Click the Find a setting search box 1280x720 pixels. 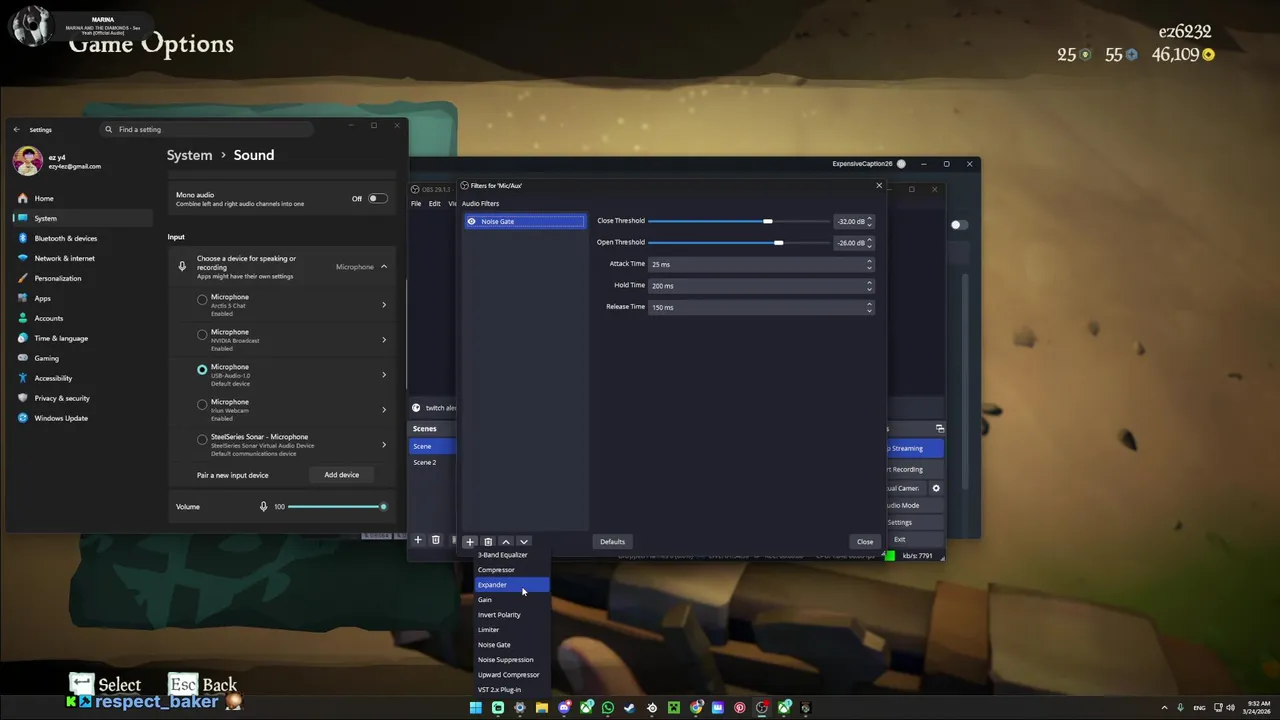[x=207, y=129]
